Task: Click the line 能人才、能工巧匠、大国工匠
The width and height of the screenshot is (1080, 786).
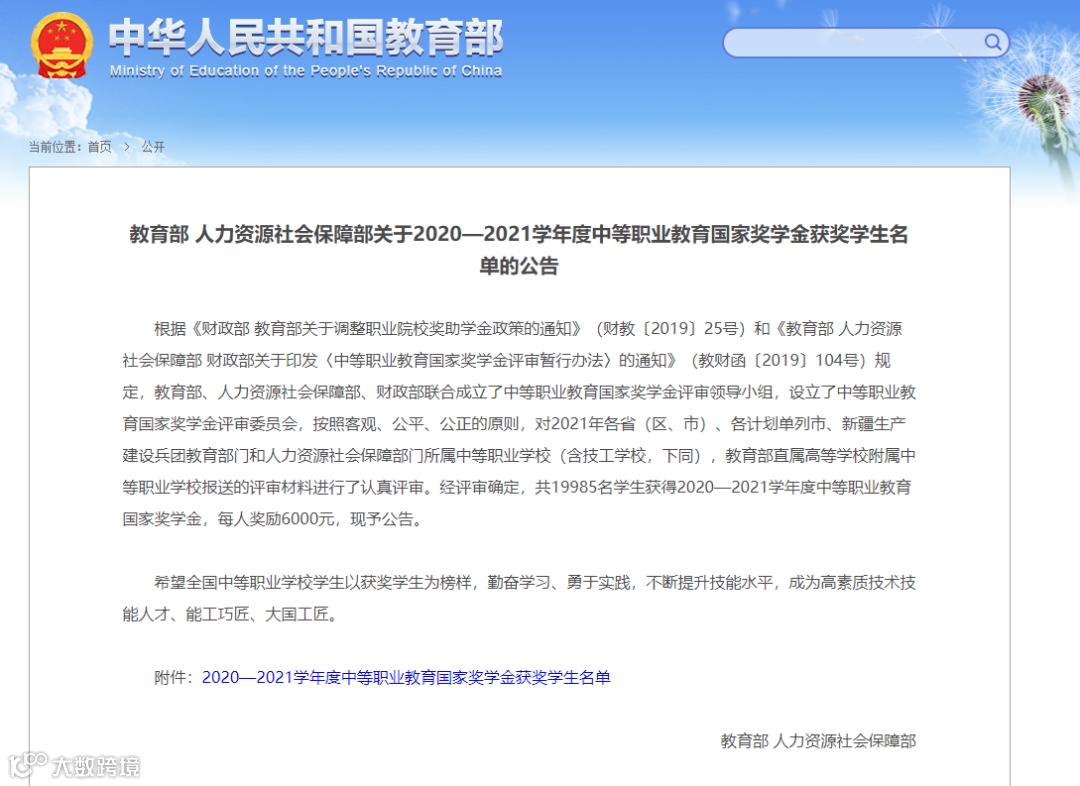Action: [230, 614]
